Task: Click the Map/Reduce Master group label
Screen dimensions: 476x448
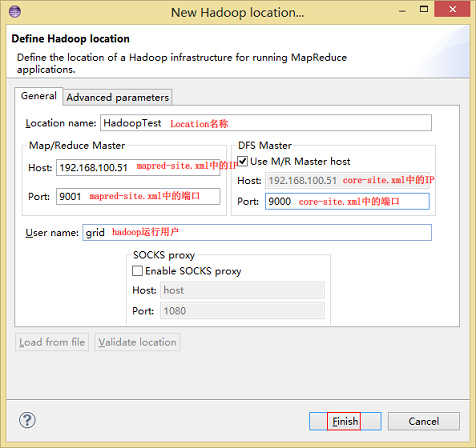Action: point(77,145)
